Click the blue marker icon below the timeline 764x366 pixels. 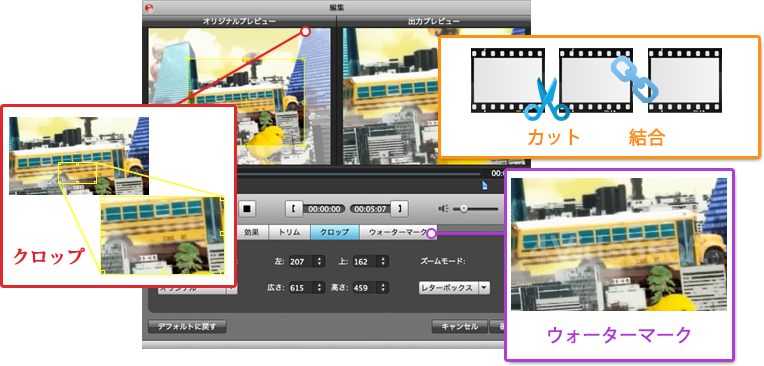coord(484,185)
